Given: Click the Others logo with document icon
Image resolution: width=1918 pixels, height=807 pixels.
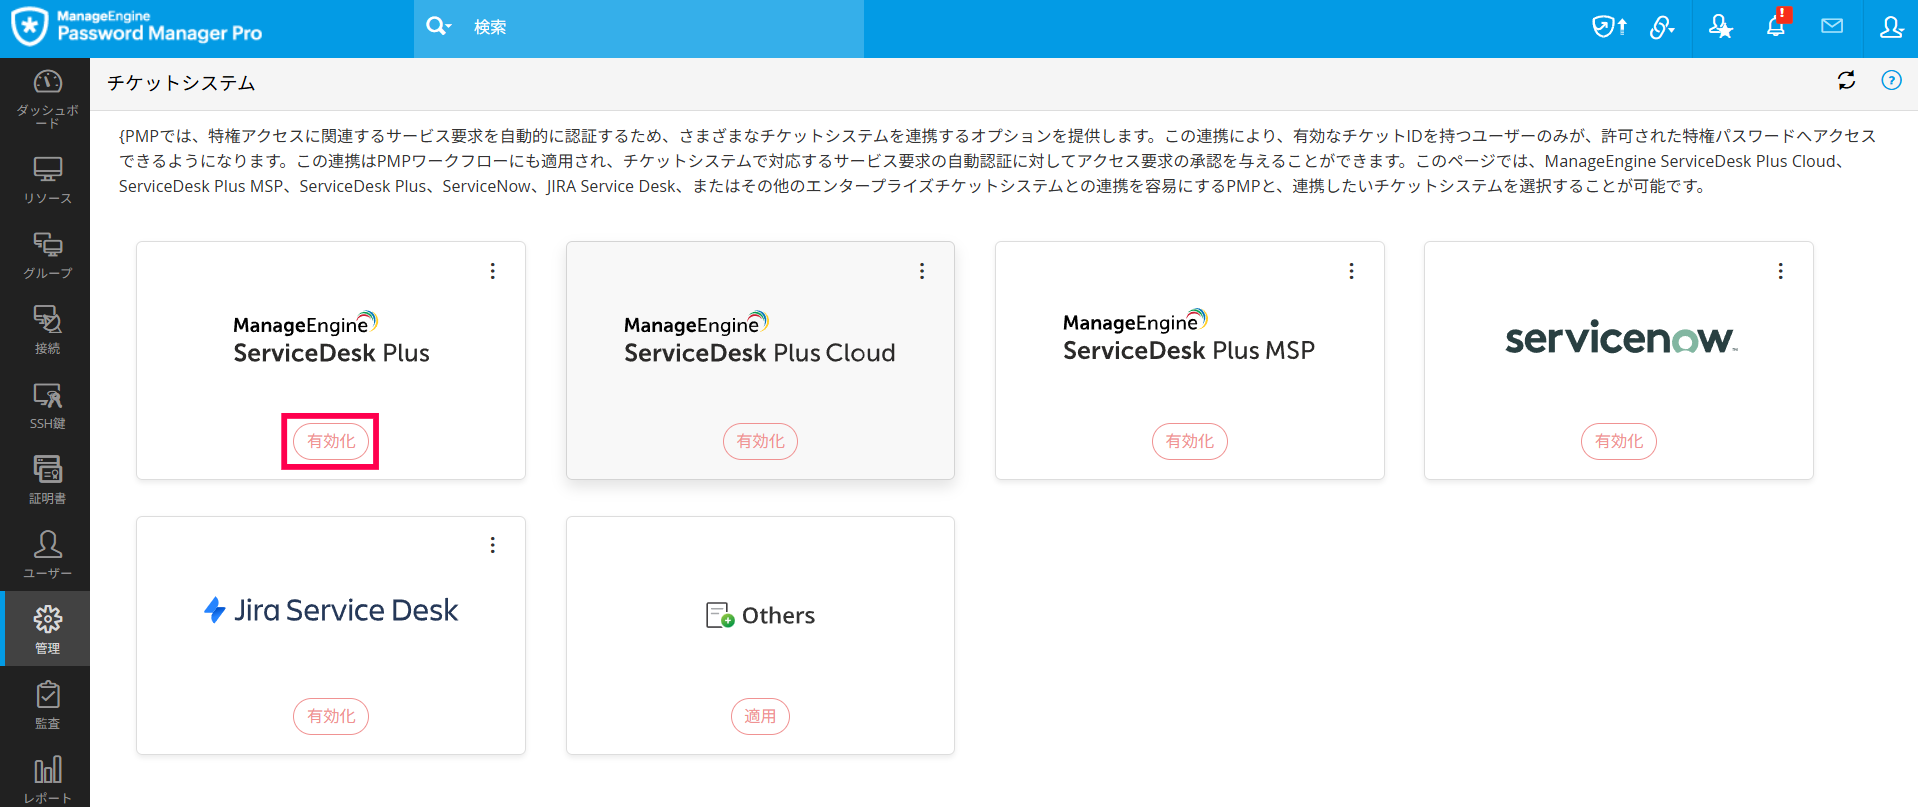Looking at the screenshot, I should tap(760, 615).
